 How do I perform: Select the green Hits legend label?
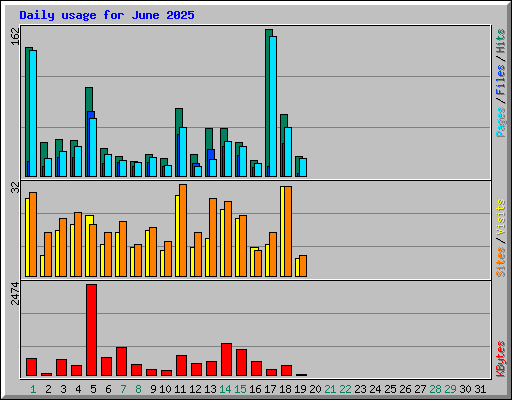click(x=501, y=41)
